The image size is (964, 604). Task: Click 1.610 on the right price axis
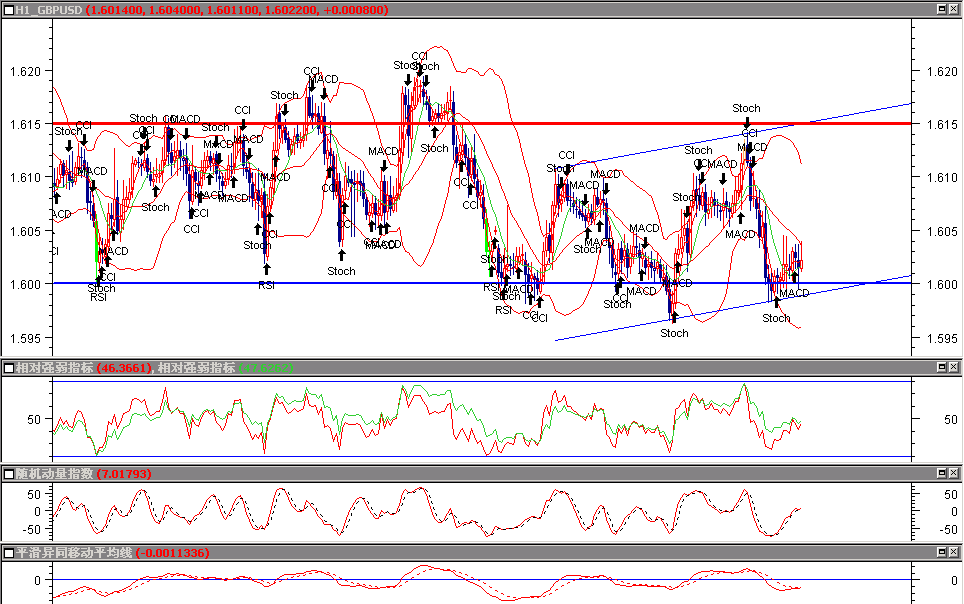tap(942, 178)
